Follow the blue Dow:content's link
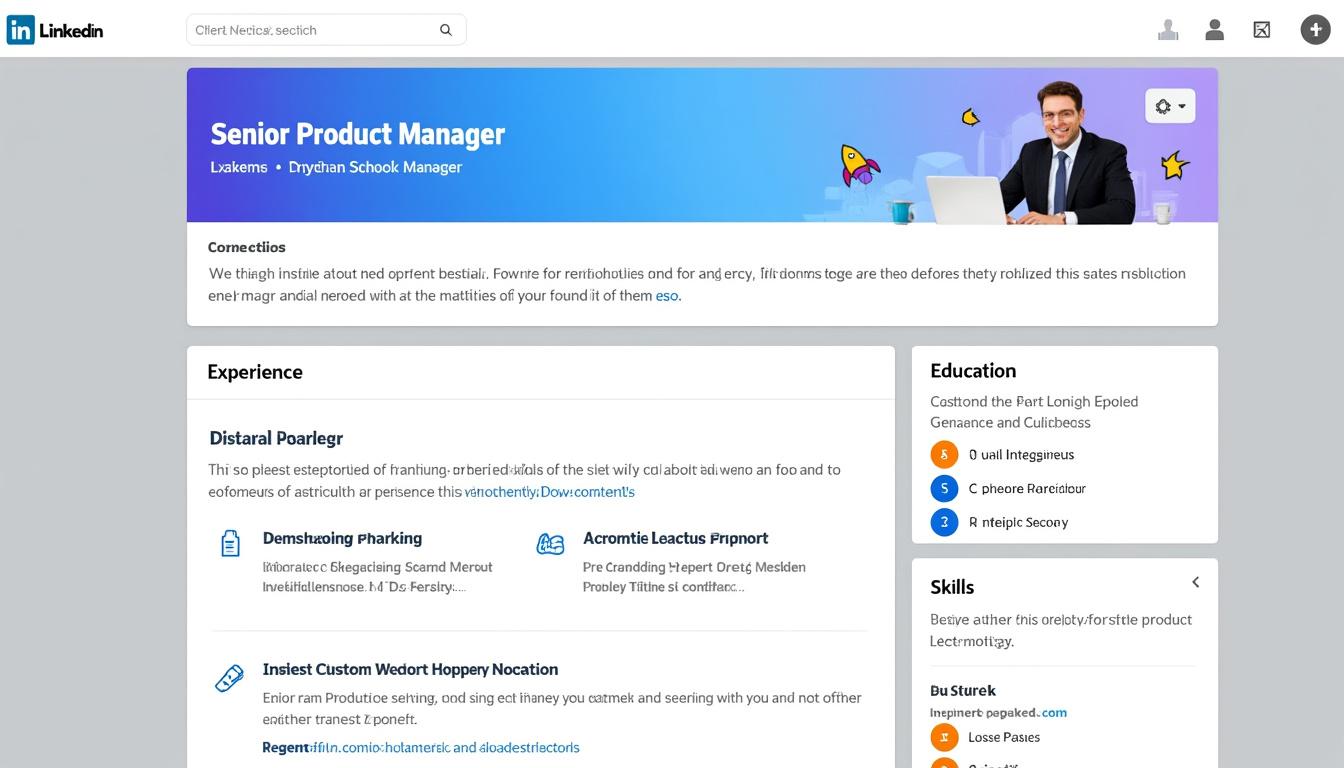This screenshot has height=768, width=1344. (x=586, y=492)
